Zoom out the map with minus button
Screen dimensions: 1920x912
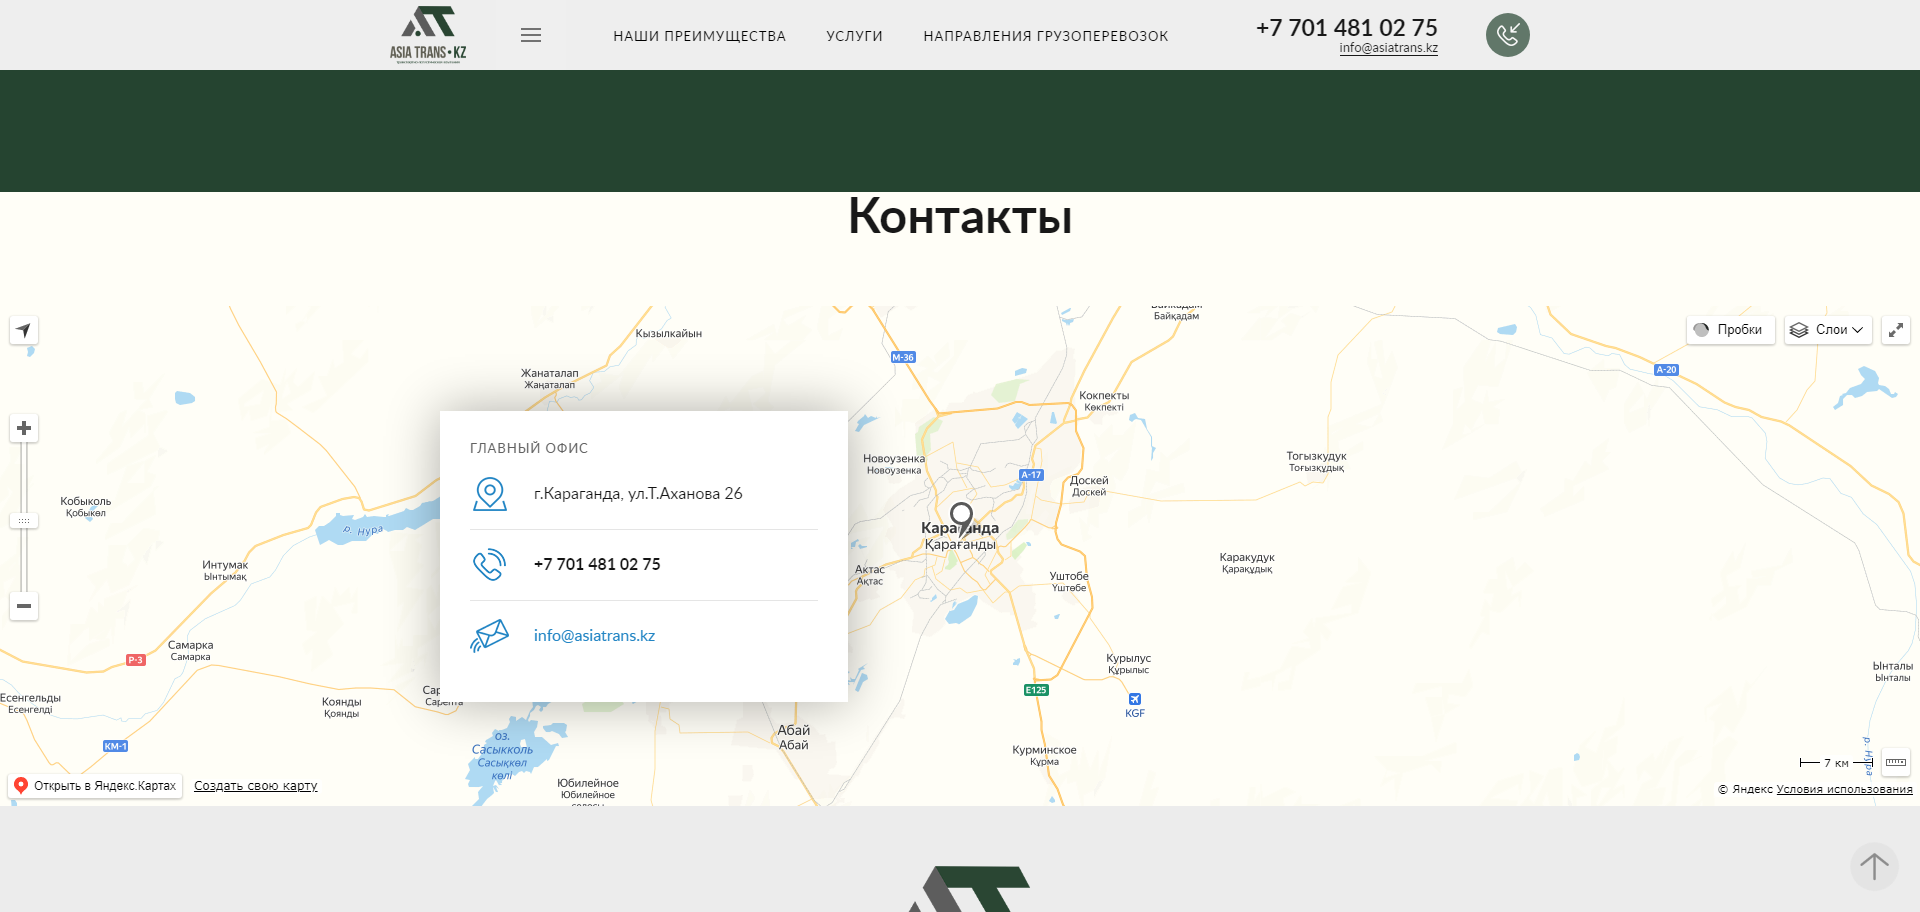pos(24,606)
